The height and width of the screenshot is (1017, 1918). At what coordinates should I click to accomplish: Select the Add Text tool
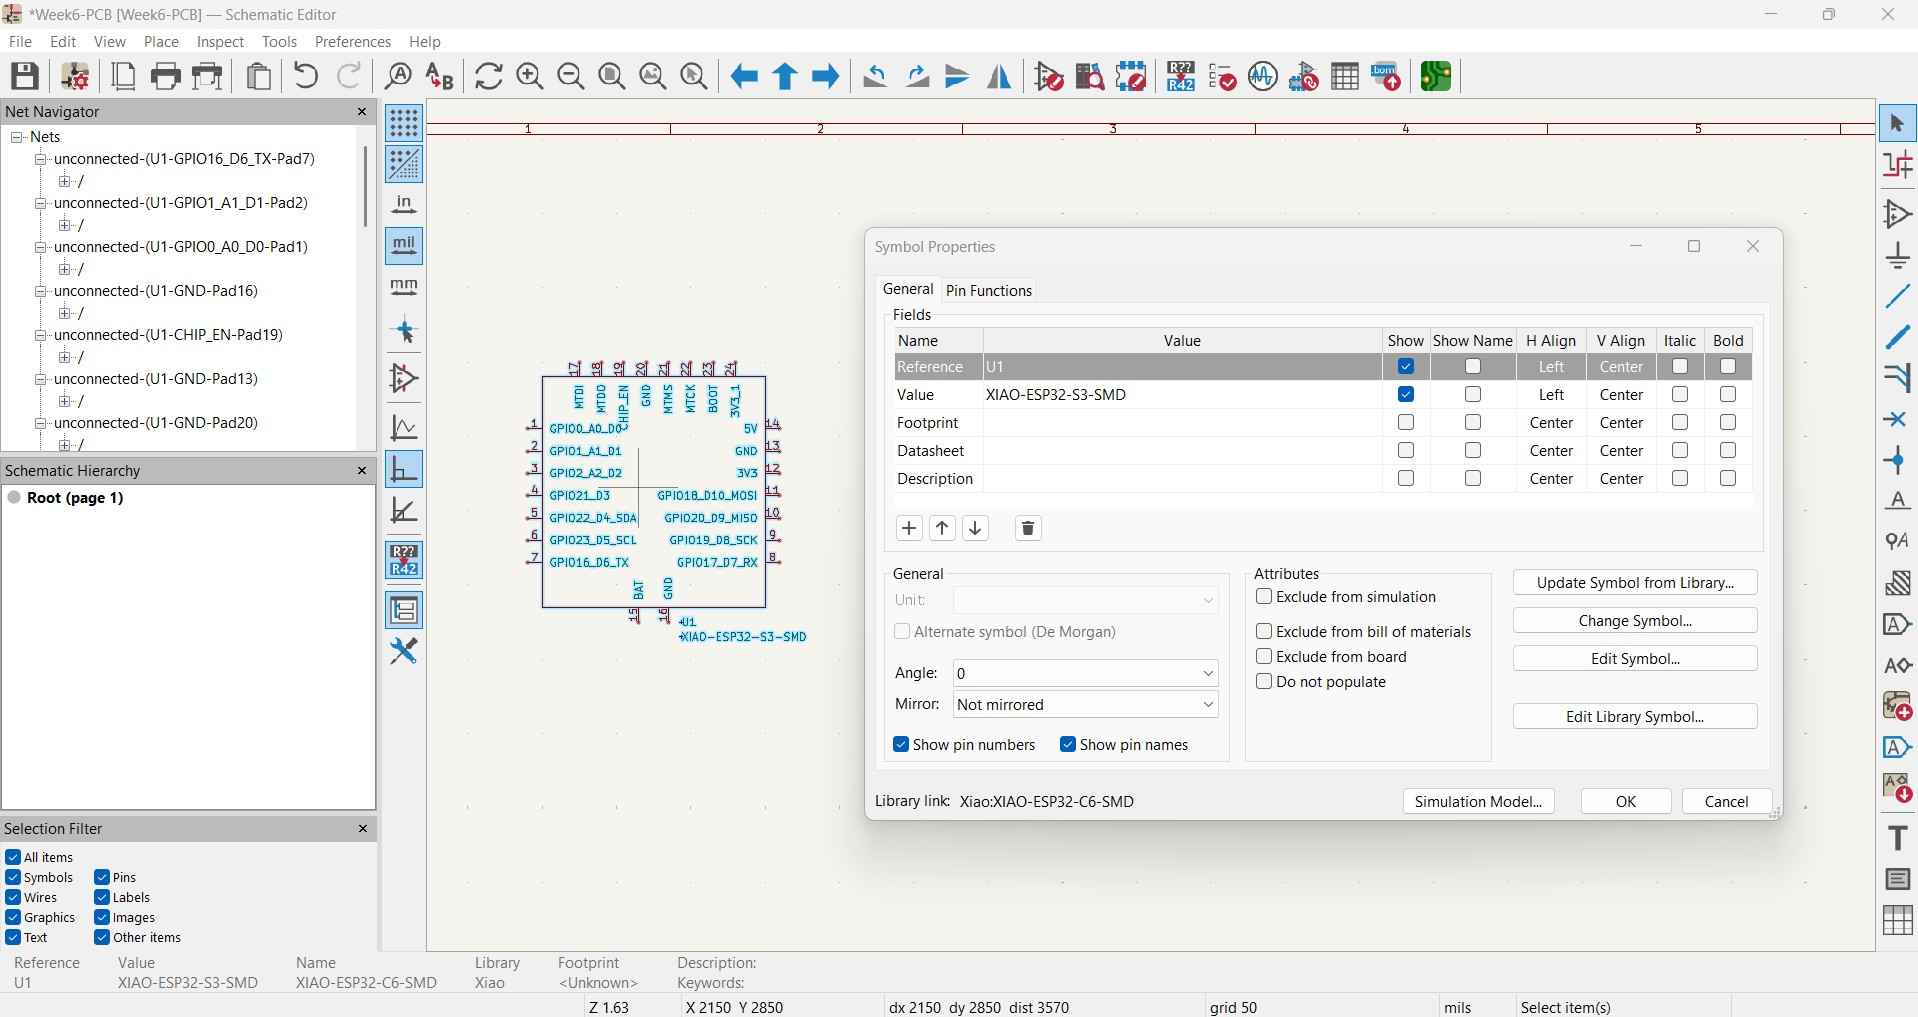point(1897,838)
